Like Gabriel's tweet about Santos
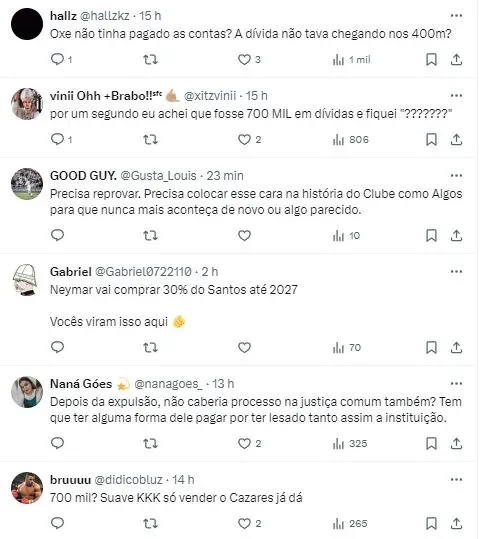The image size is (480, 539). pyautogui.click(x=244, y=348)
